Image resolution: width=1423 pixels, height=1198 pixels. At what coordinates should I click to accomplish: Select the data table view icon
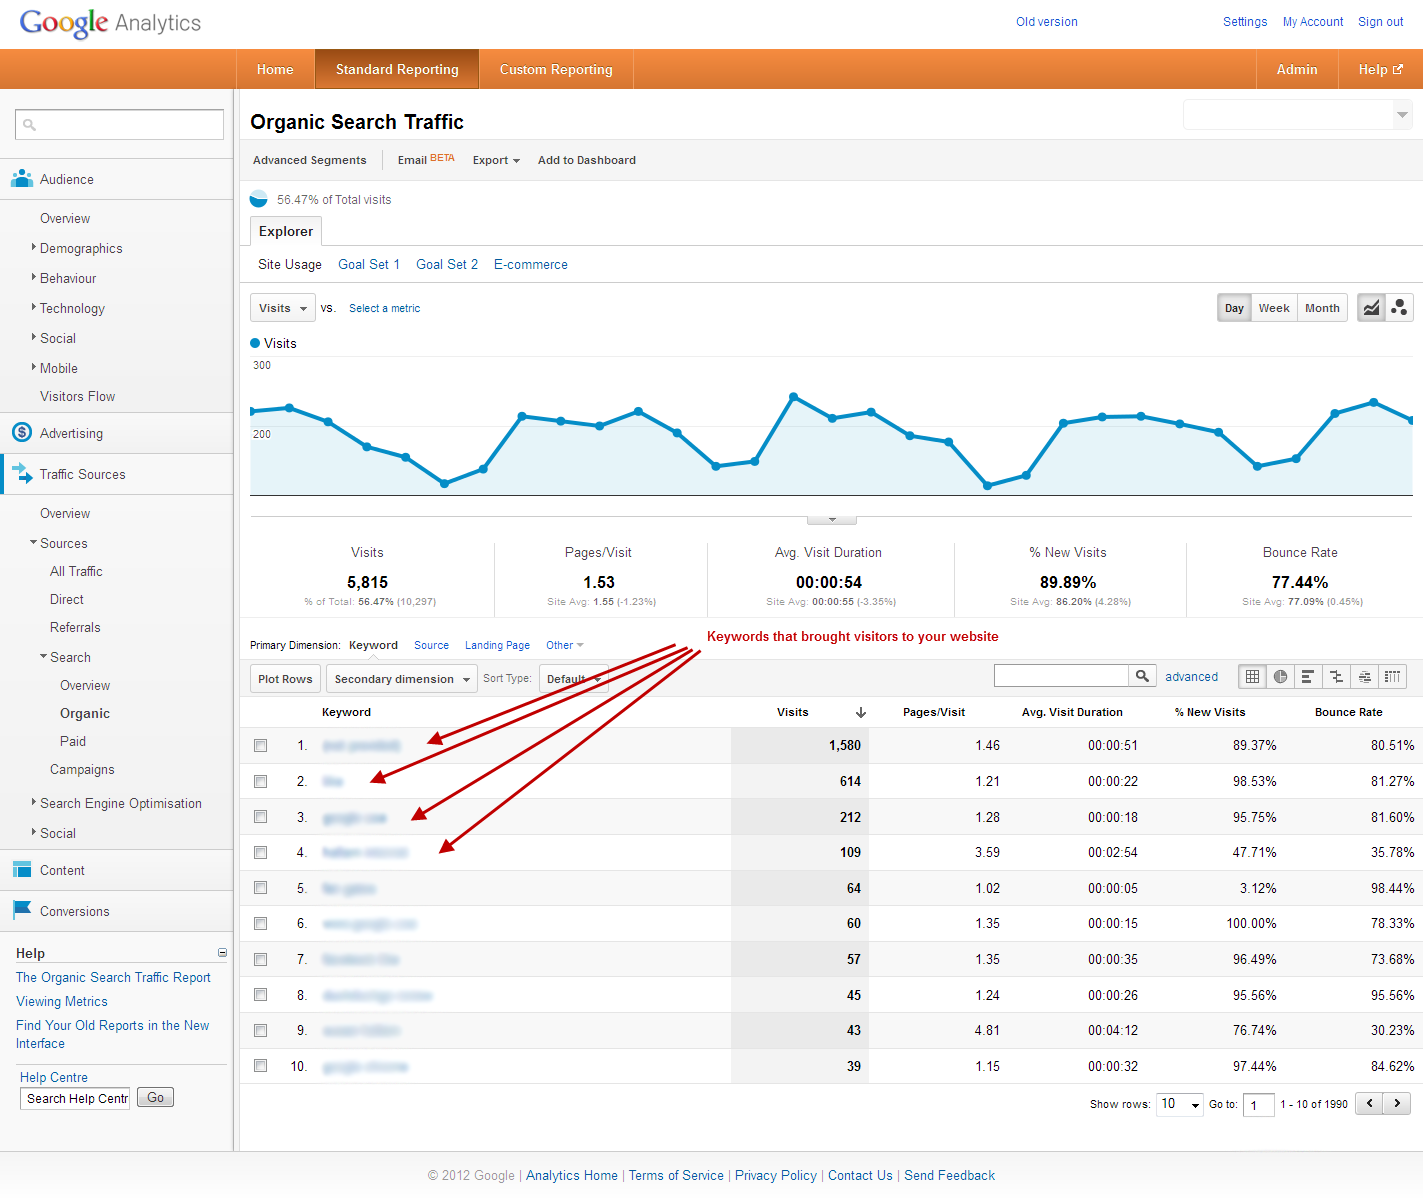click(1252, 677)
